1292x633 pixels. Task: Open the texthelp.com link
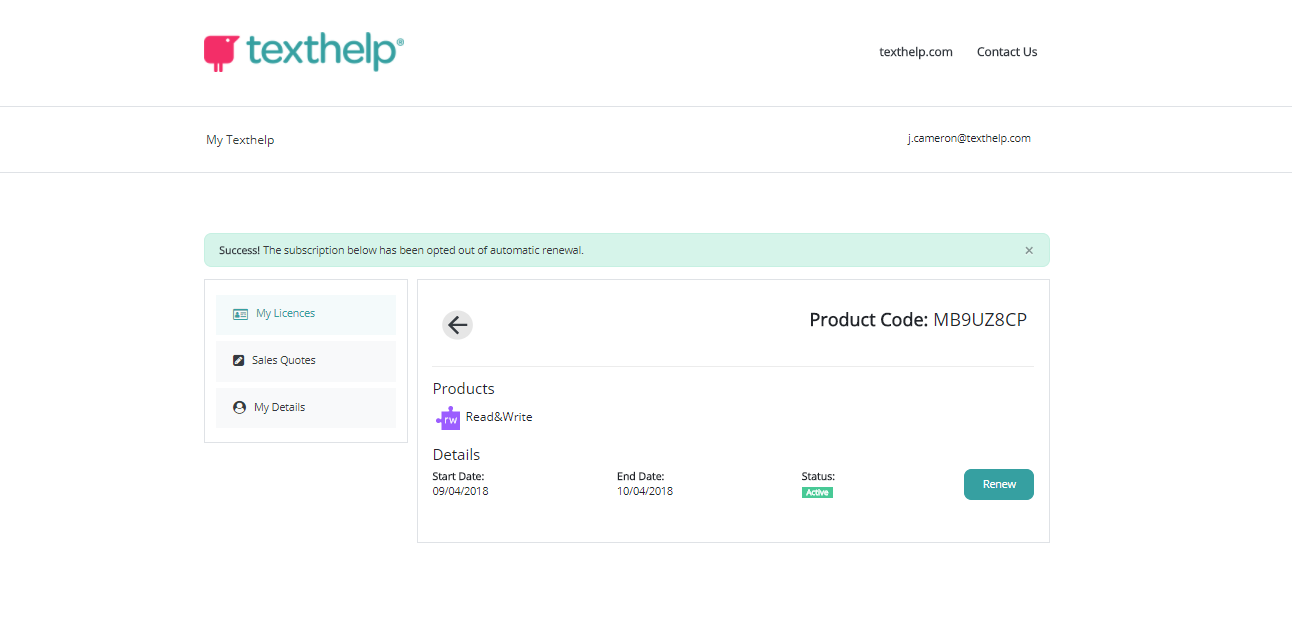point(916,52)
